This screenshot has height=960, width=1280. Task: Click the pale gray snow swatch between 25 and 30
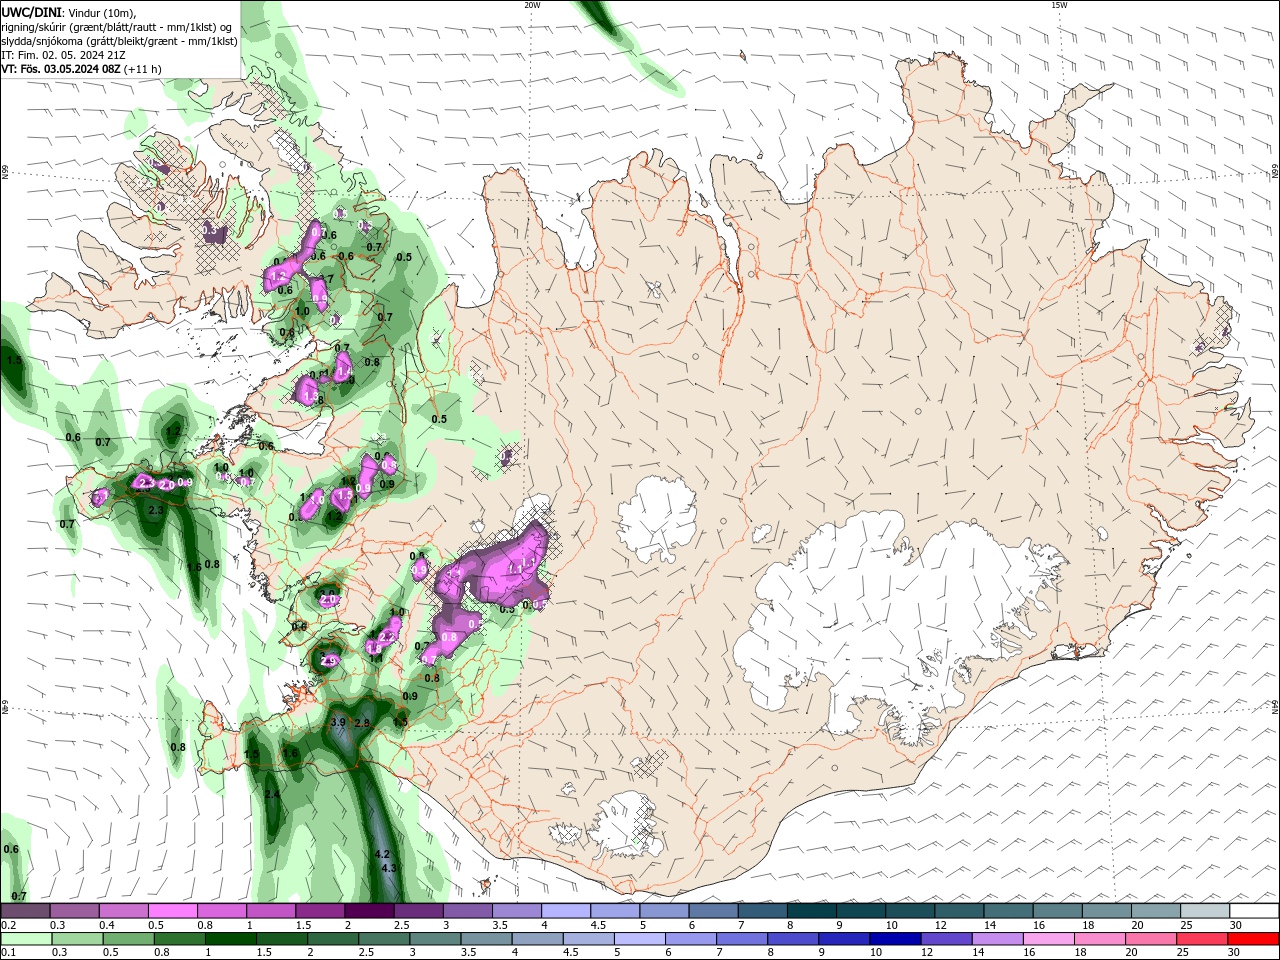point(1204,911)
